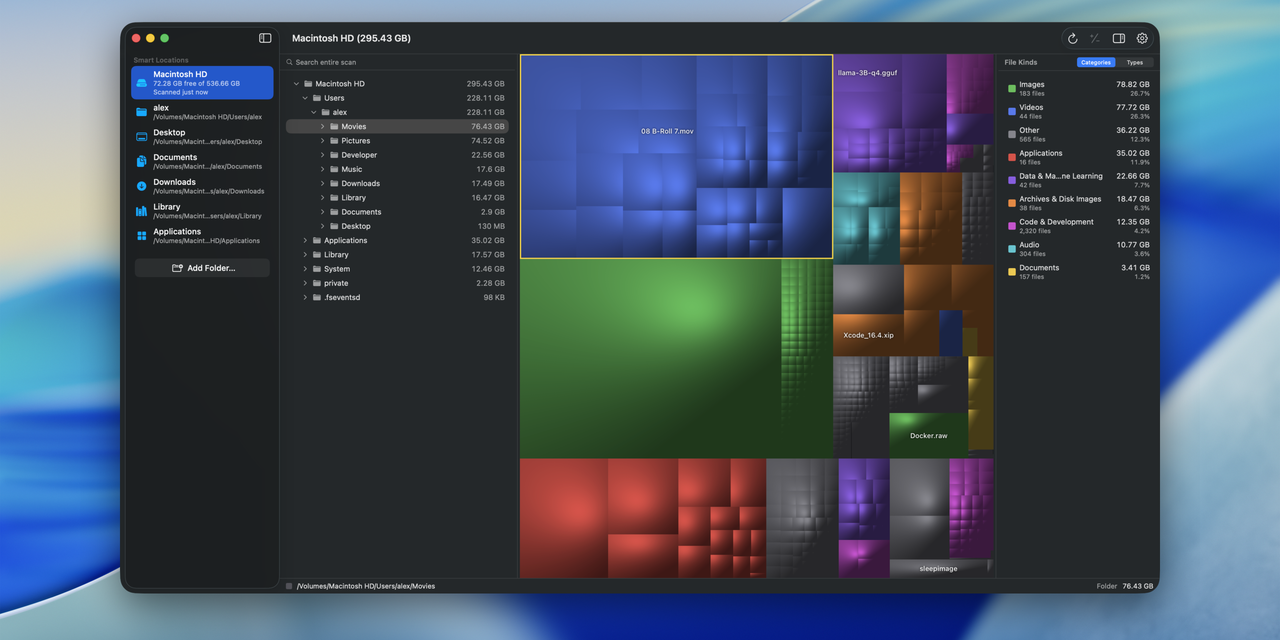Click the Add Folder... button

click(203, 268)
